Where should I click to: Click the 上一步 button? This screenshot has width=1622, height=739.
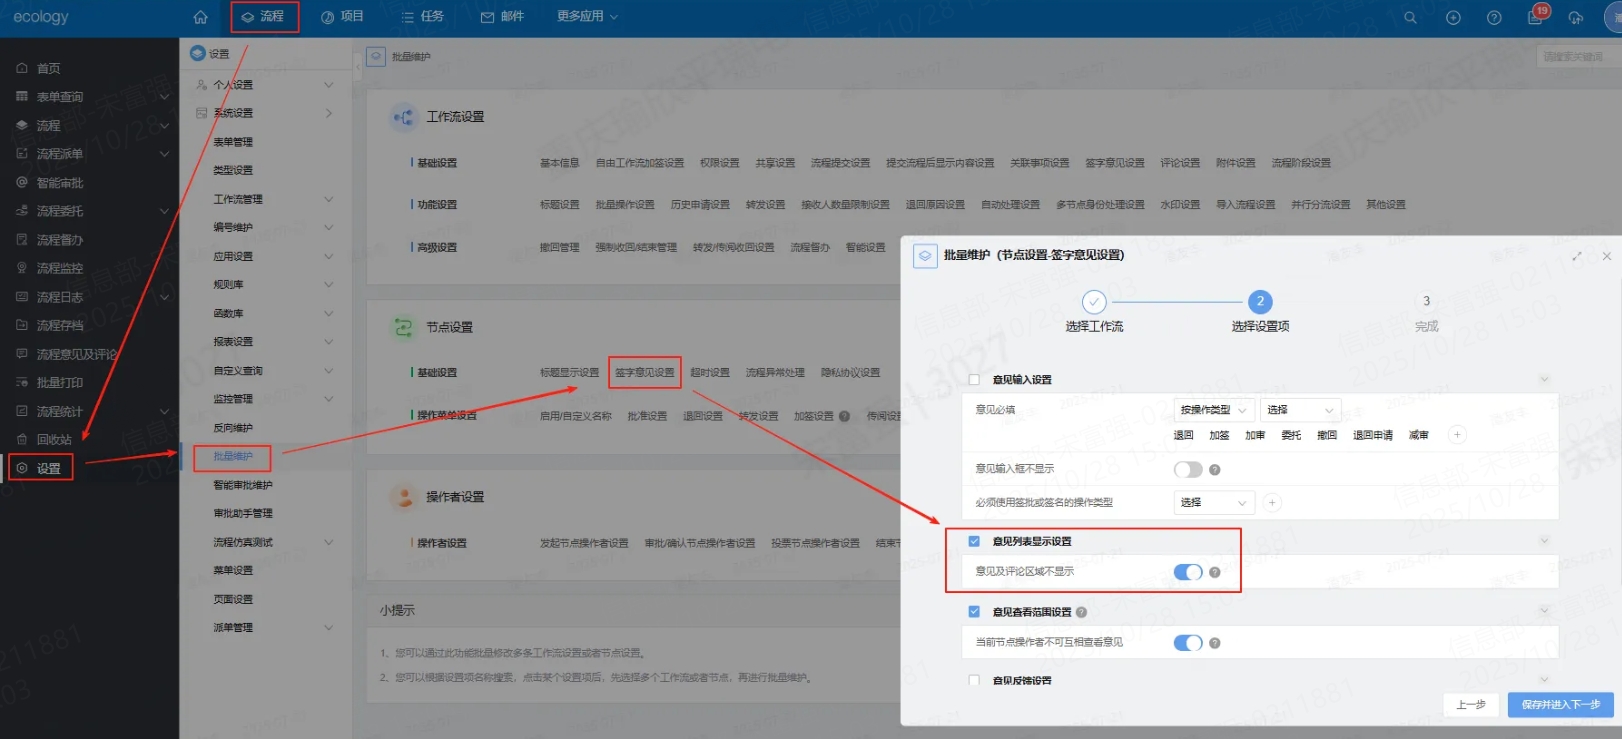click(x=1470, y=704)
